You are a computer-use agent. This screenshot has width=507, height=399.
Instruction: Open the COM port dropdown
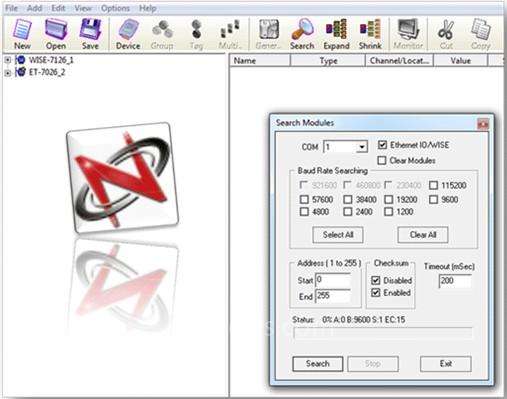coord(362,147)
